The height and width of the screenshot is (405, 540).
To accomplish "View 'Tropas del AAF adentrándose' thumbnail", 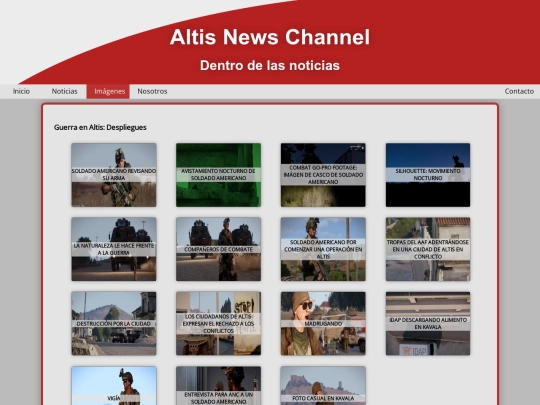I will tap(428, 249).
